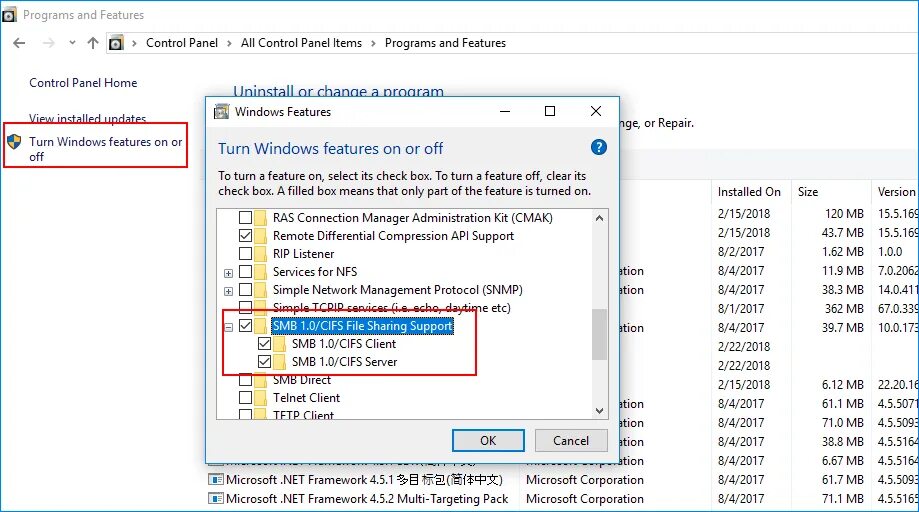Enable Telnet Client checkbox
This screenshot has width=919, height=512.
246,398
